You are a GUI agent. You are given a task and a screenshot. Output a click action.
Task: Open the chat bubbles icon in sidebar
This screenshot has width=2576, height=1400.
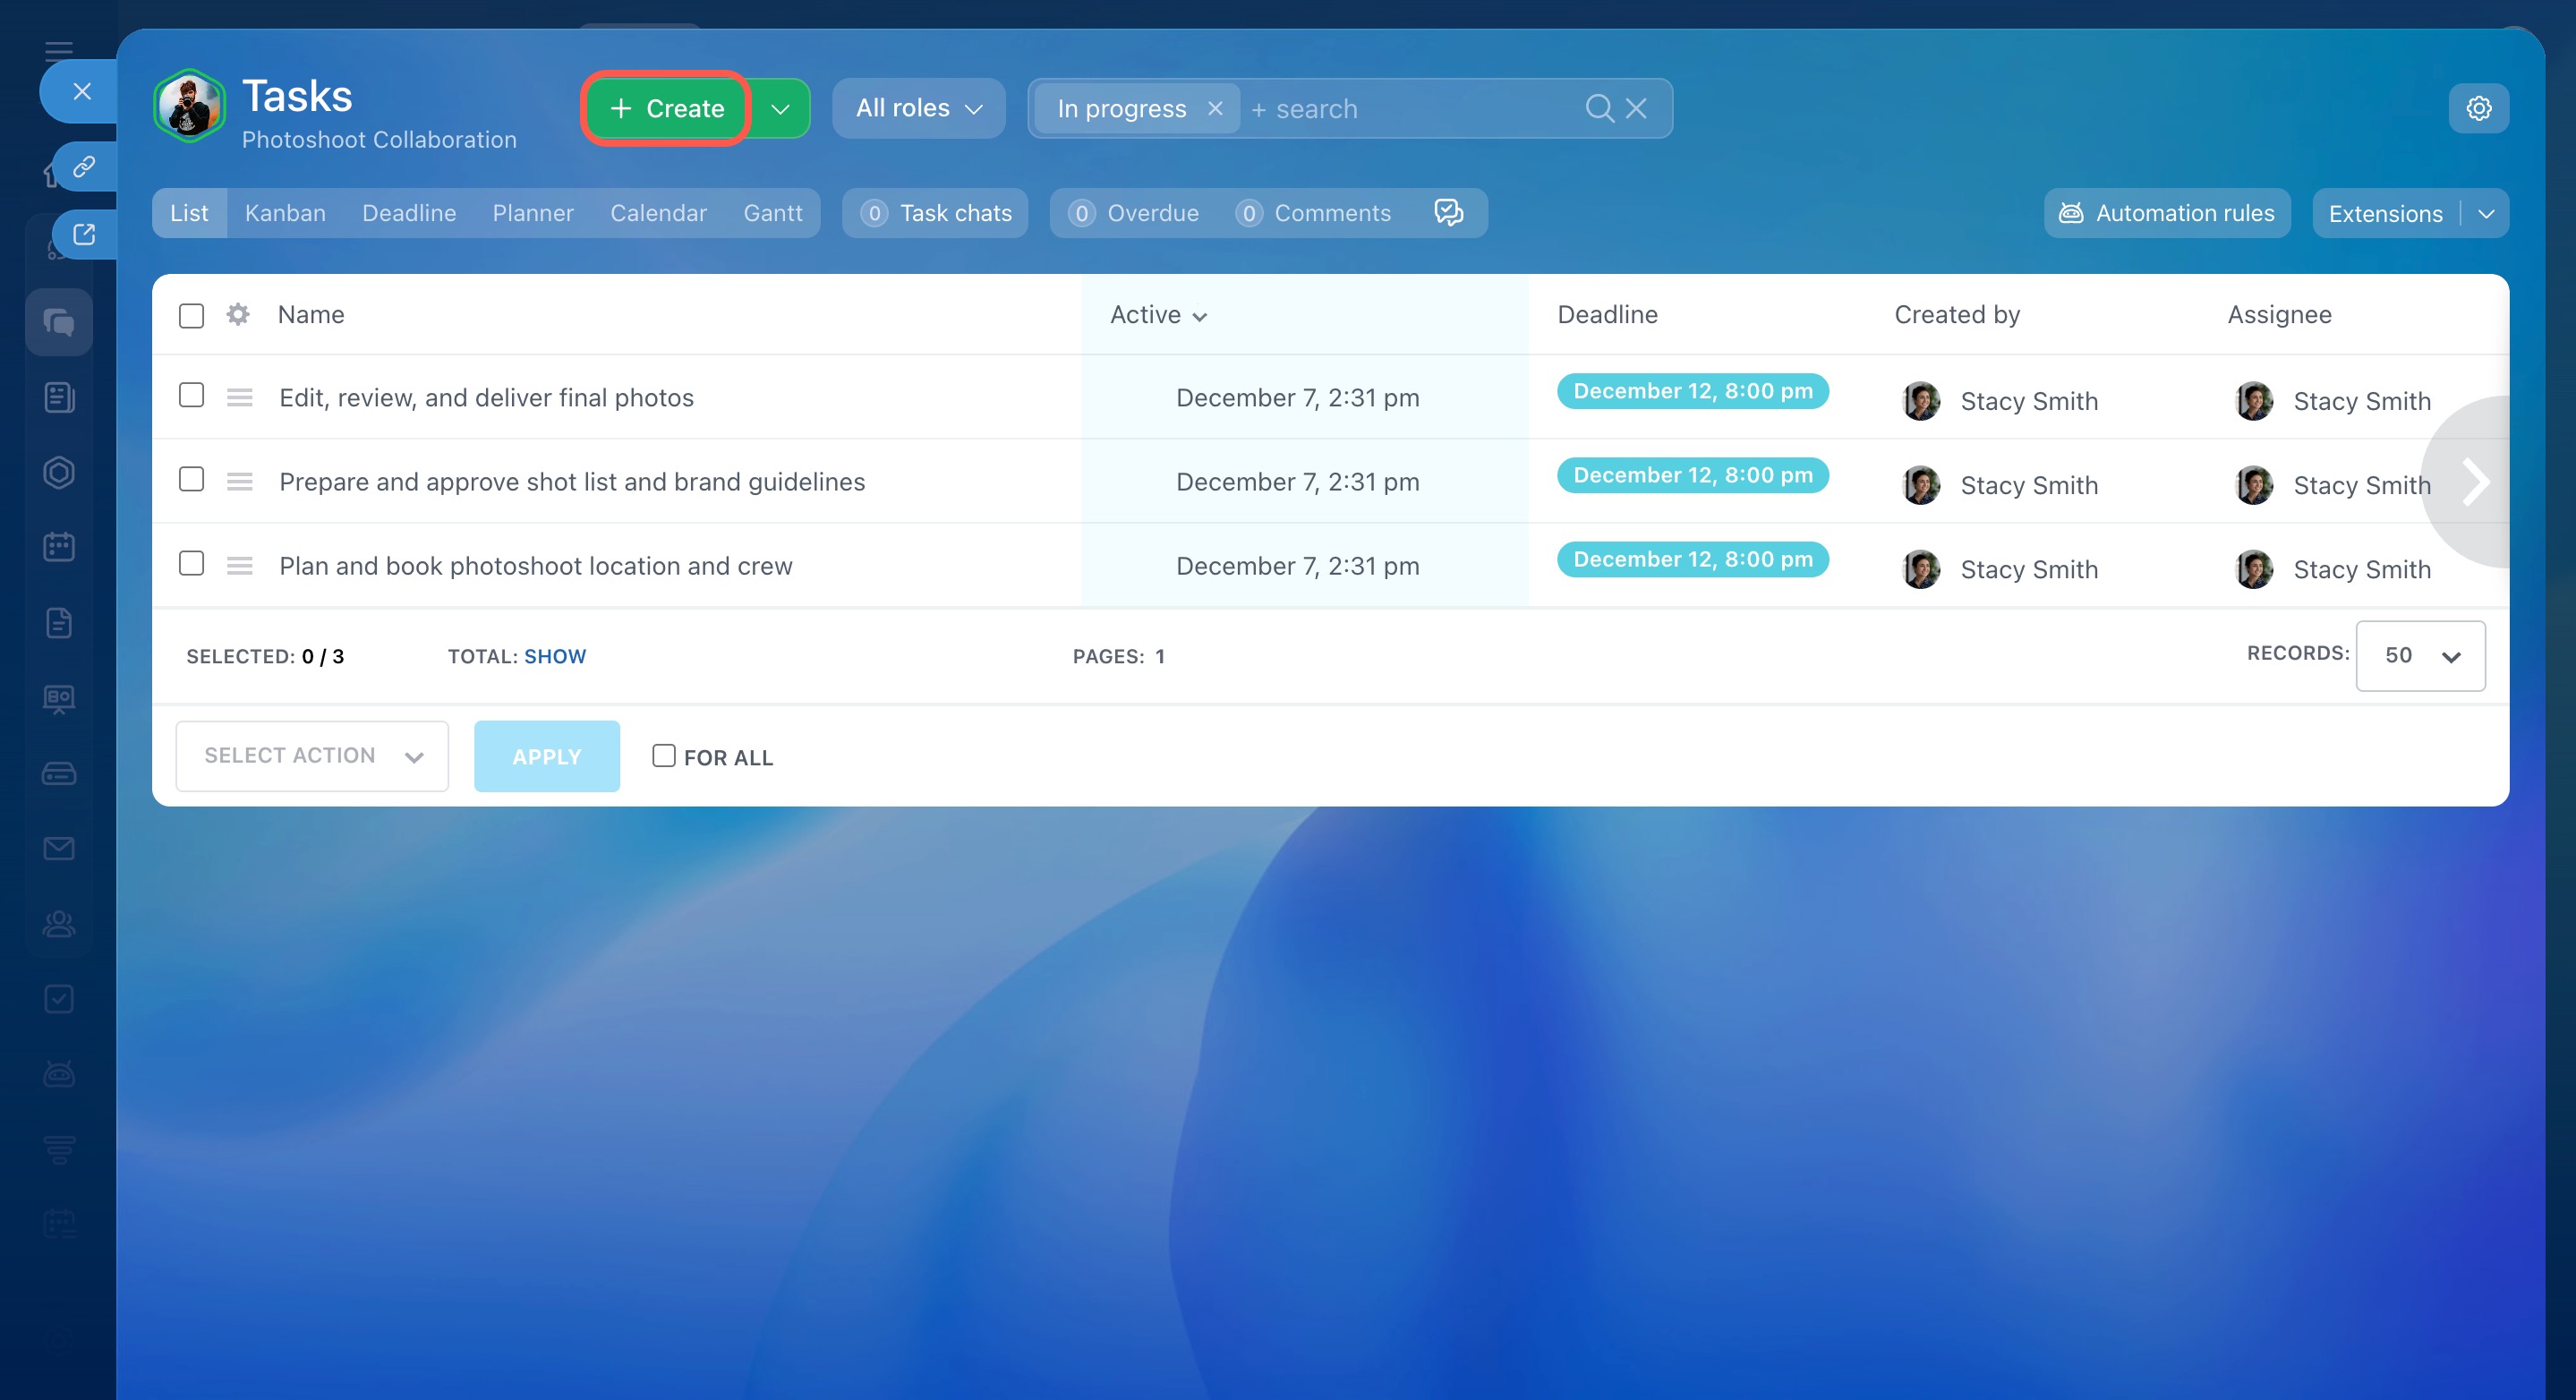tap(59, 322)
